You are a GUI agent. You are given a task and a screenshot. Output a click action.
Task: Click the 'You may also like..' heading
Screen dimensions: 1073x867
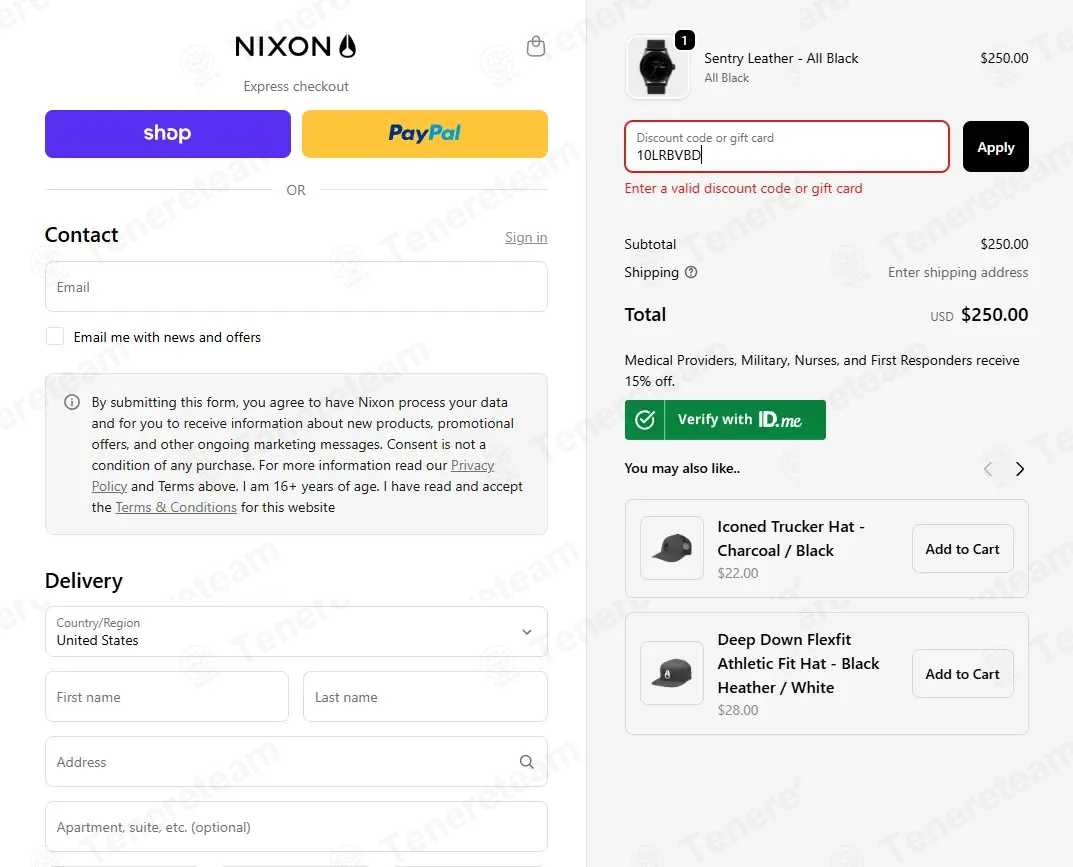(x=682, y=468)
